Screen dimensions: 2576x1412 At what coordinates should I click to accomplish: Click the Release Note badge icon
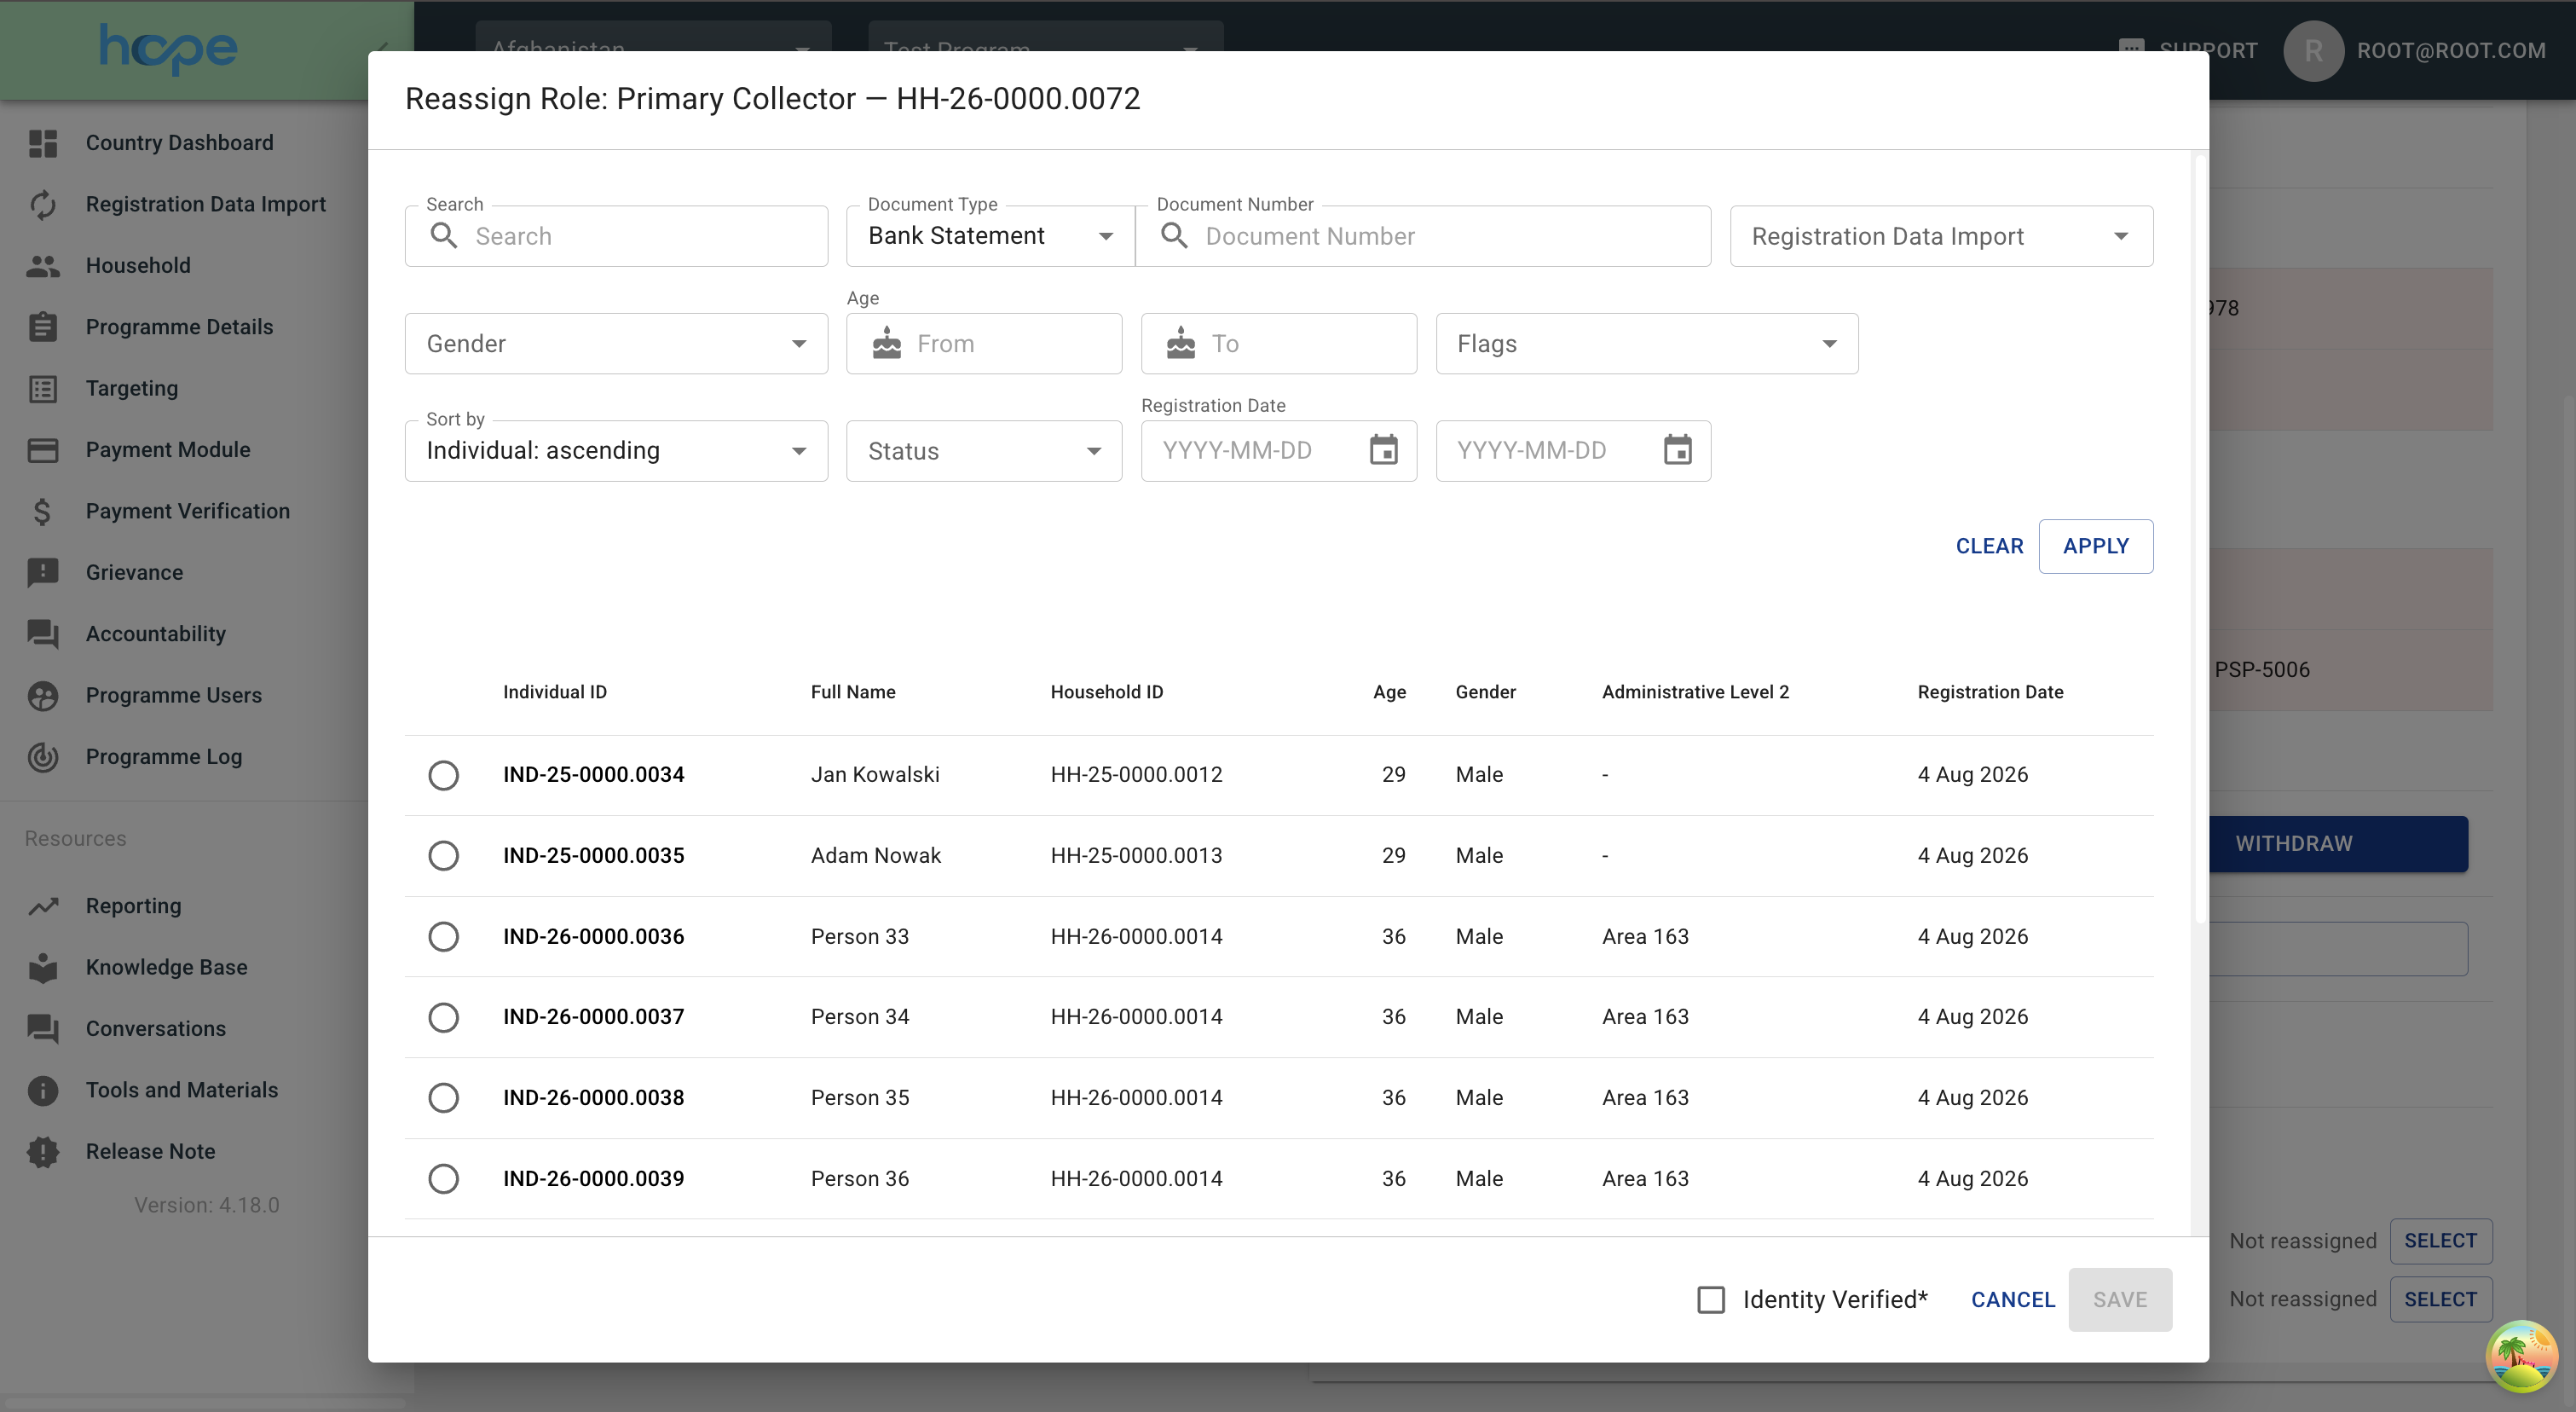click(43, 1151)
